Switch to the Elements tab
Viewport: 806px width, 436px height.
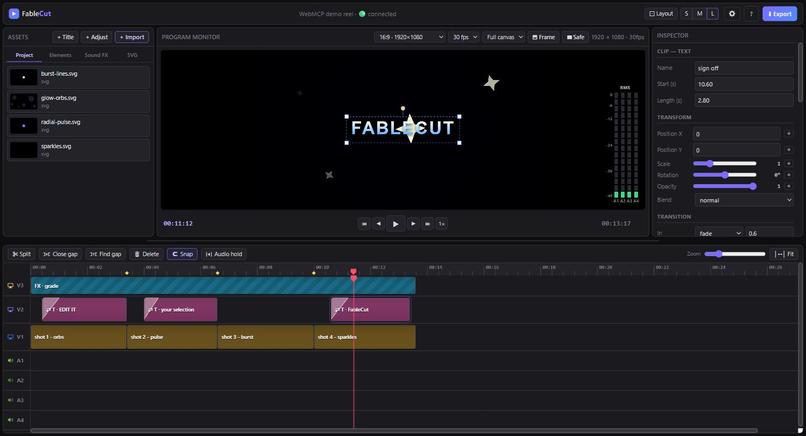pos(60,55)
